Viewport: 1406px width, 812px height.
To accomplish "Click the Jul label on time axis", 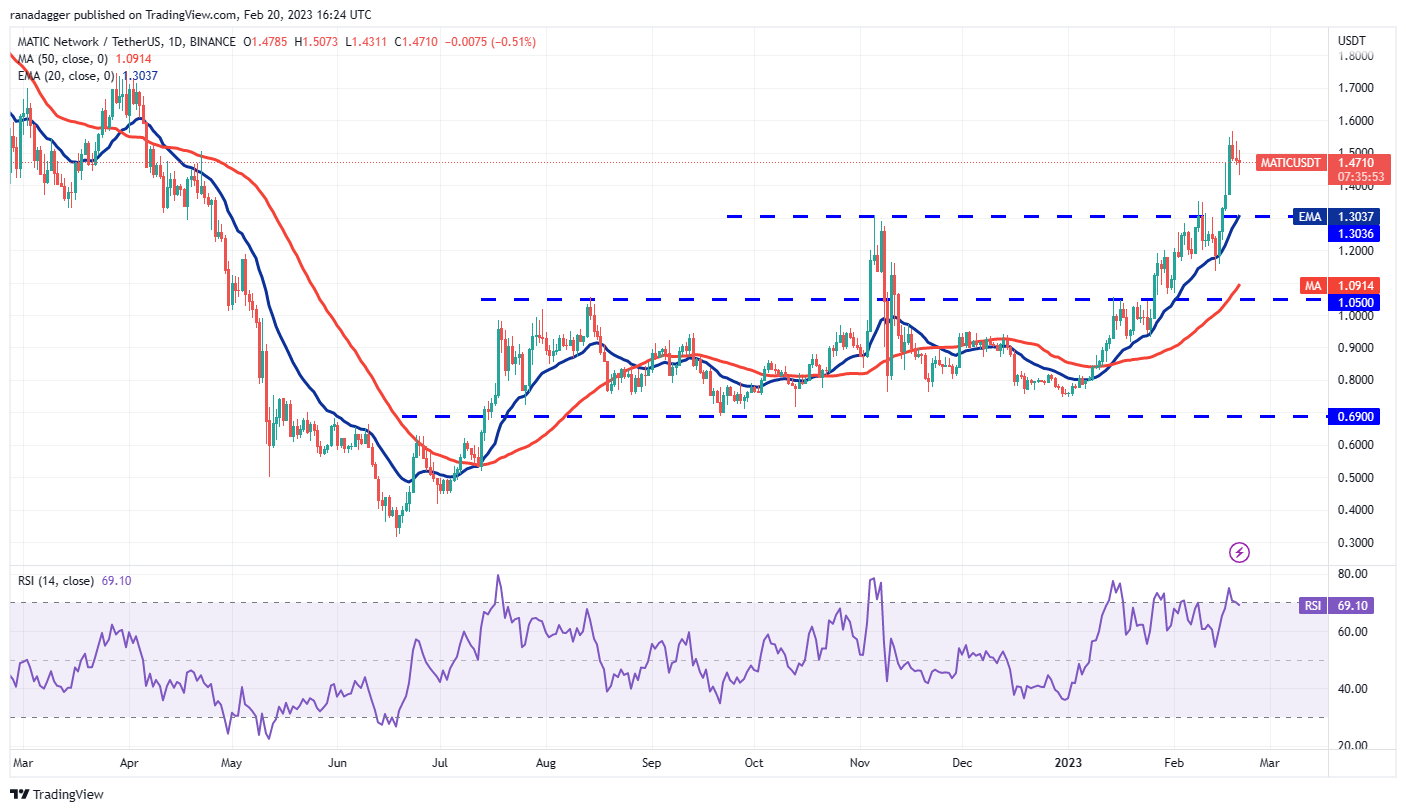I will coord(439,762).
